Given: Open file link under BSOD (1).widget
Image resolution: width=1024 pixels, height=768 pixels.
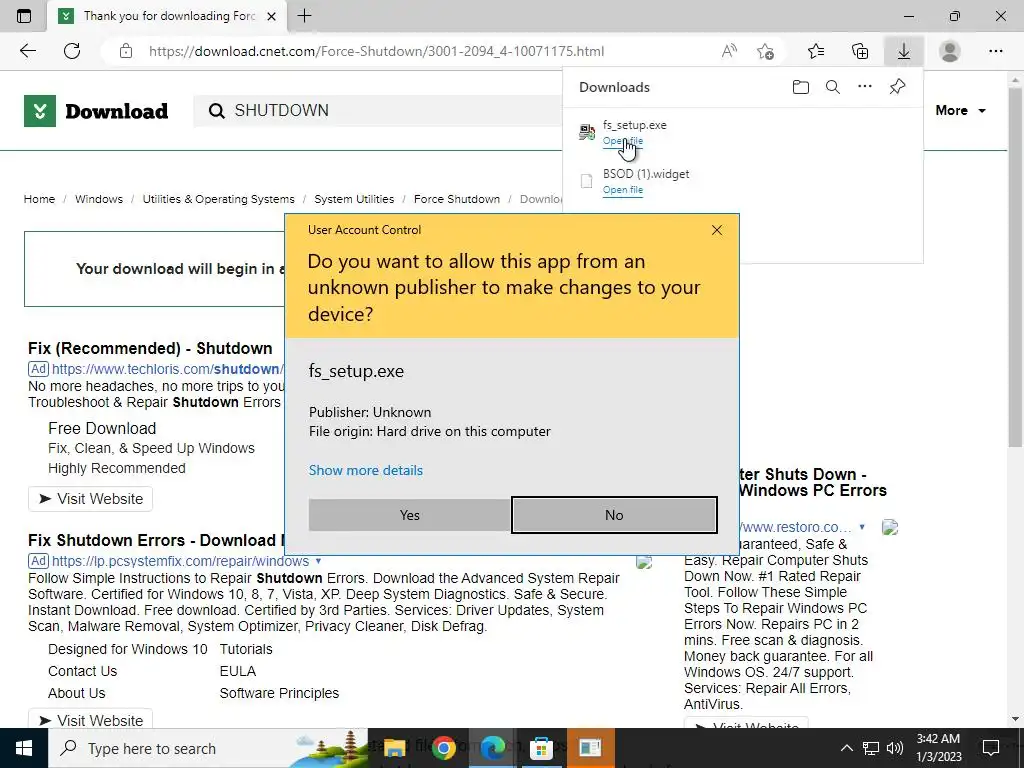Looking at the screenshot, I should [622, 189].
